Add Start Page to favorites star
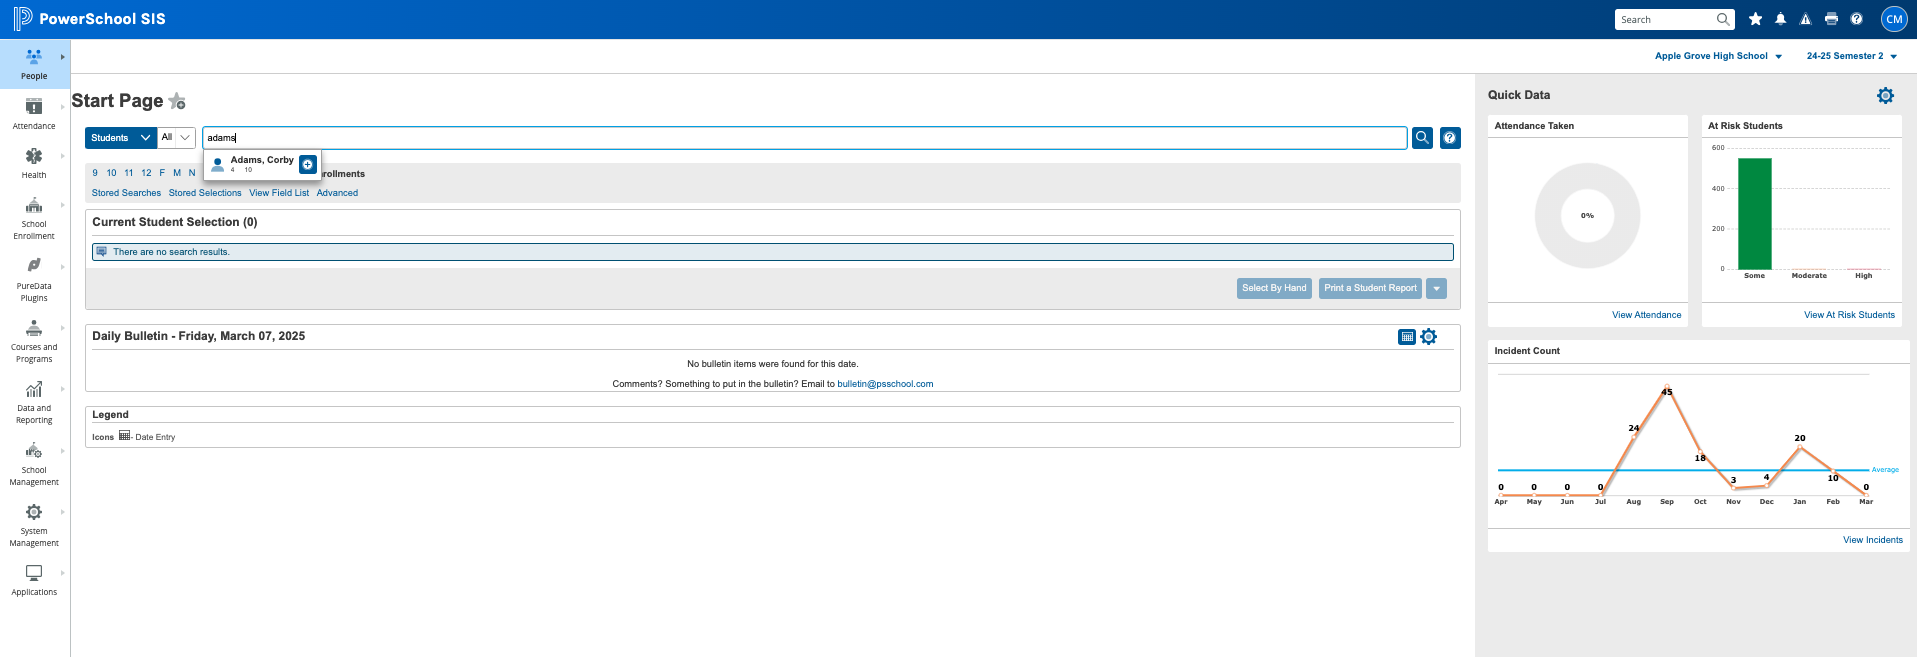Viewport: 1917px width, 657px height. point(177,101)
